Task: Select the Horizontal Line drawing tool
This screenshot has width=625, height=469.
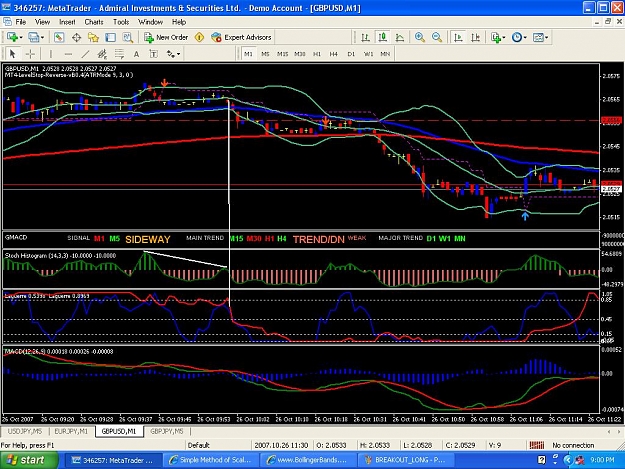Action: pyautogui.click(x=68, y=54)
